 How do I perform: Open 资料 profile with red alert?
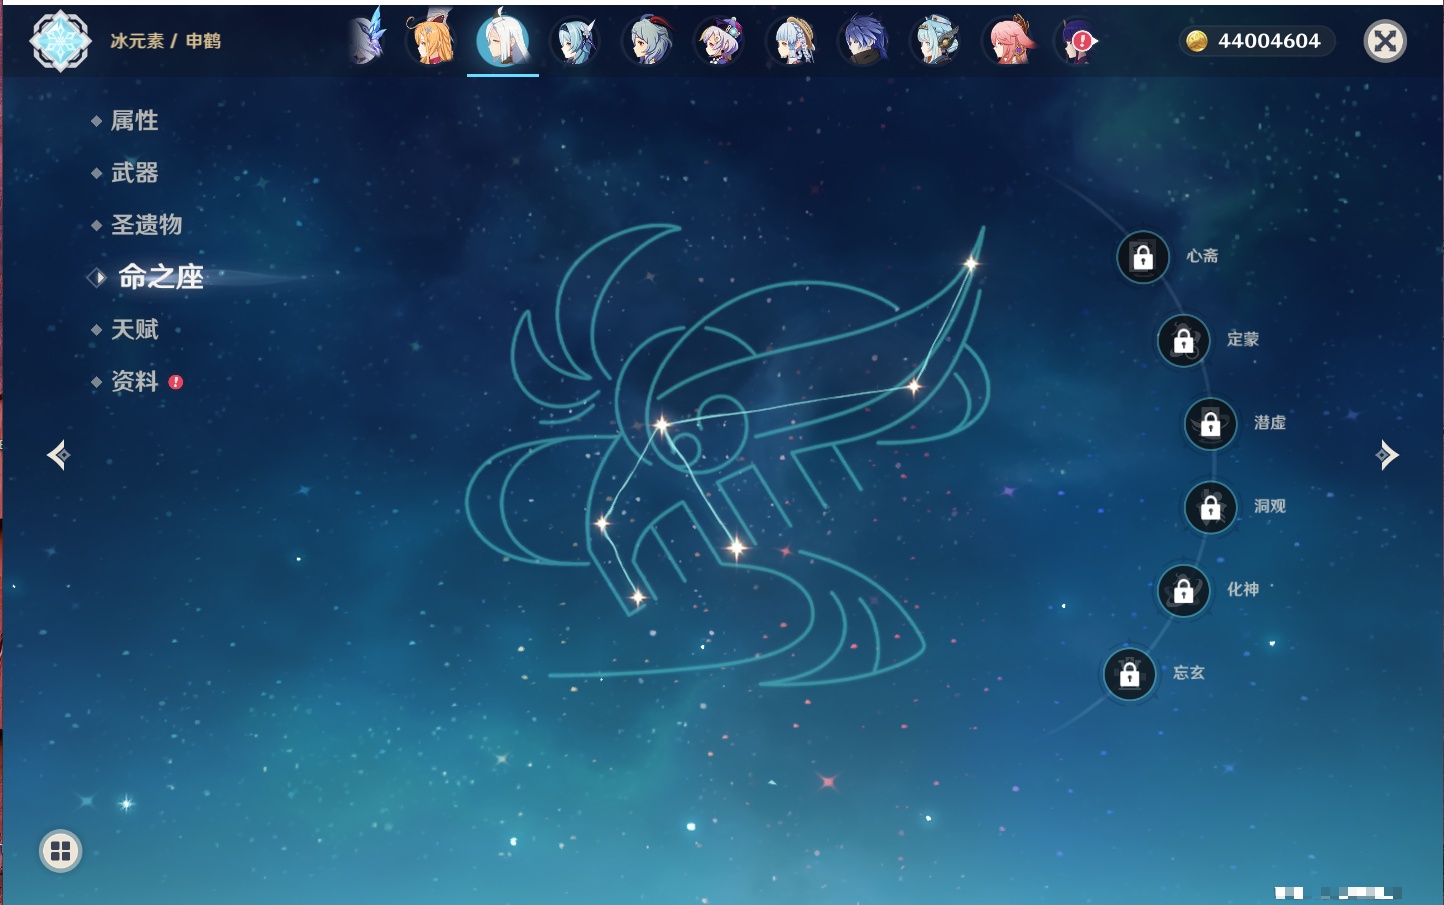134,381
